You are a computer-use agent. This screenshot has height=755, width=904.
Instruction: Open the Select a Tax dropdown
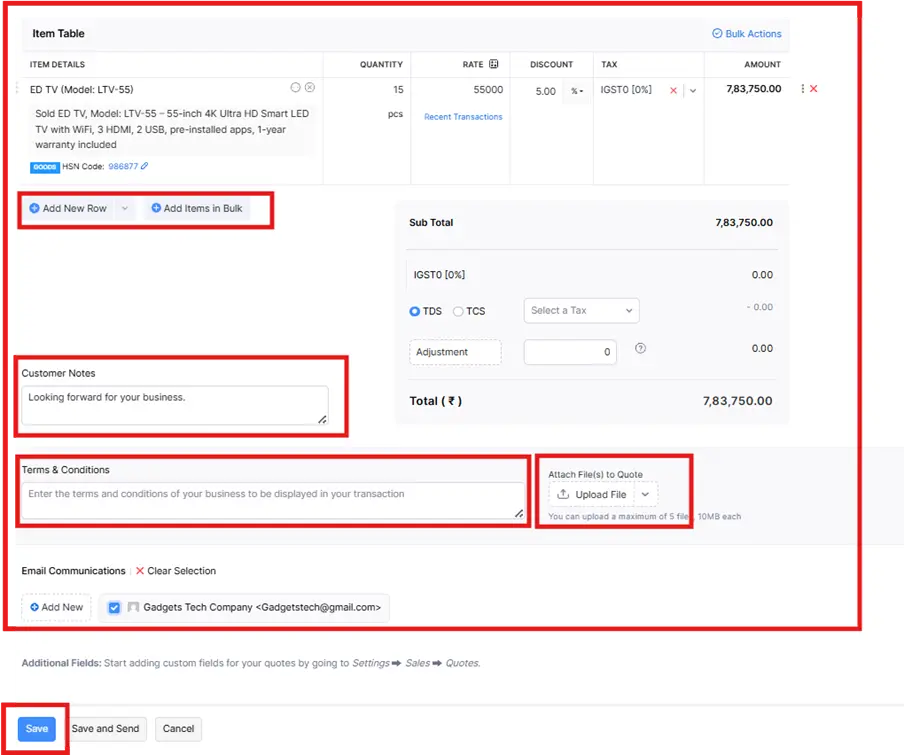coord(581,311)
